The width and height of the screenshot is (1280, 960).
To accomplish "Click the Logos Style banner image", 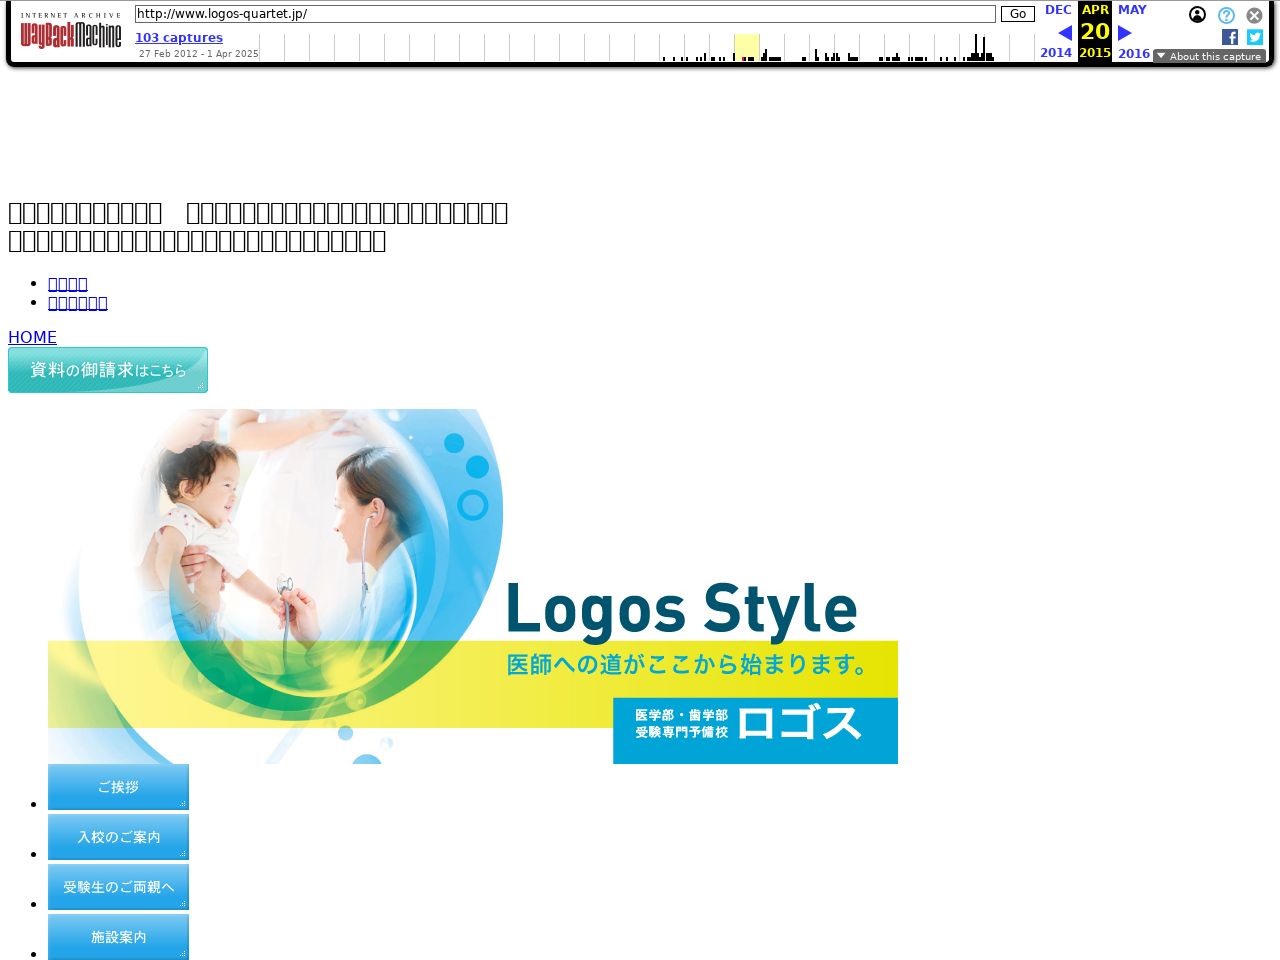I will tap(473, 586).
